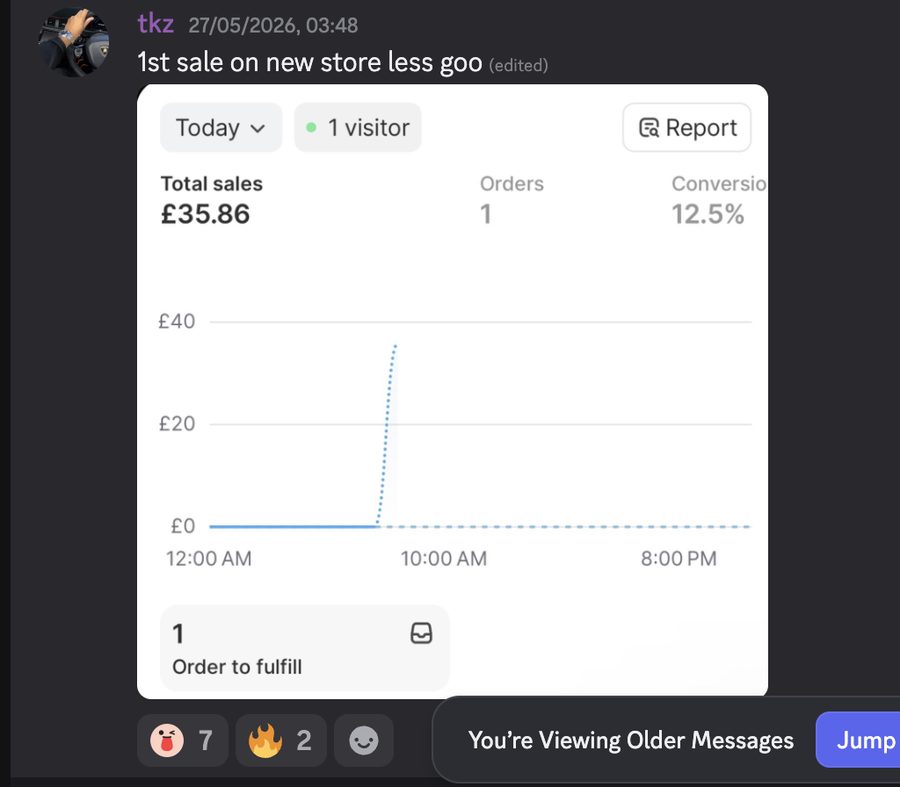Open the Report button
900x787 pixels.
pos(686,127)
